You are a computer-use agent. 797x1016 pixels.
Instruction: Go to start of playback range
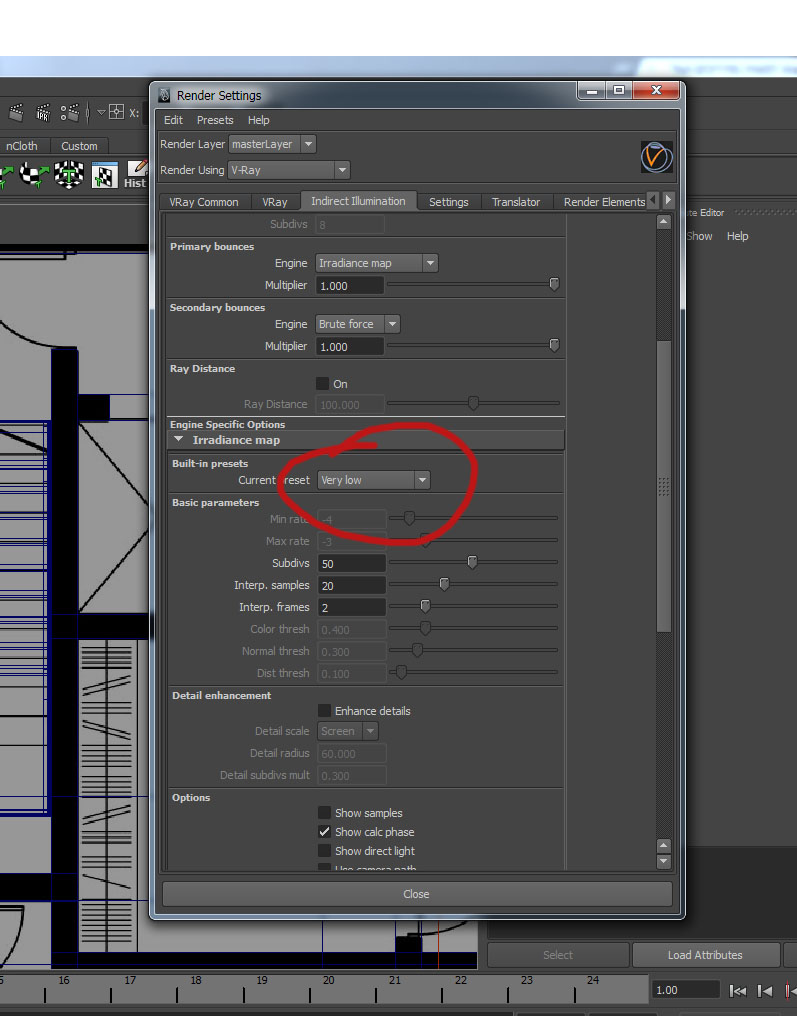click(x=737, y=991)
